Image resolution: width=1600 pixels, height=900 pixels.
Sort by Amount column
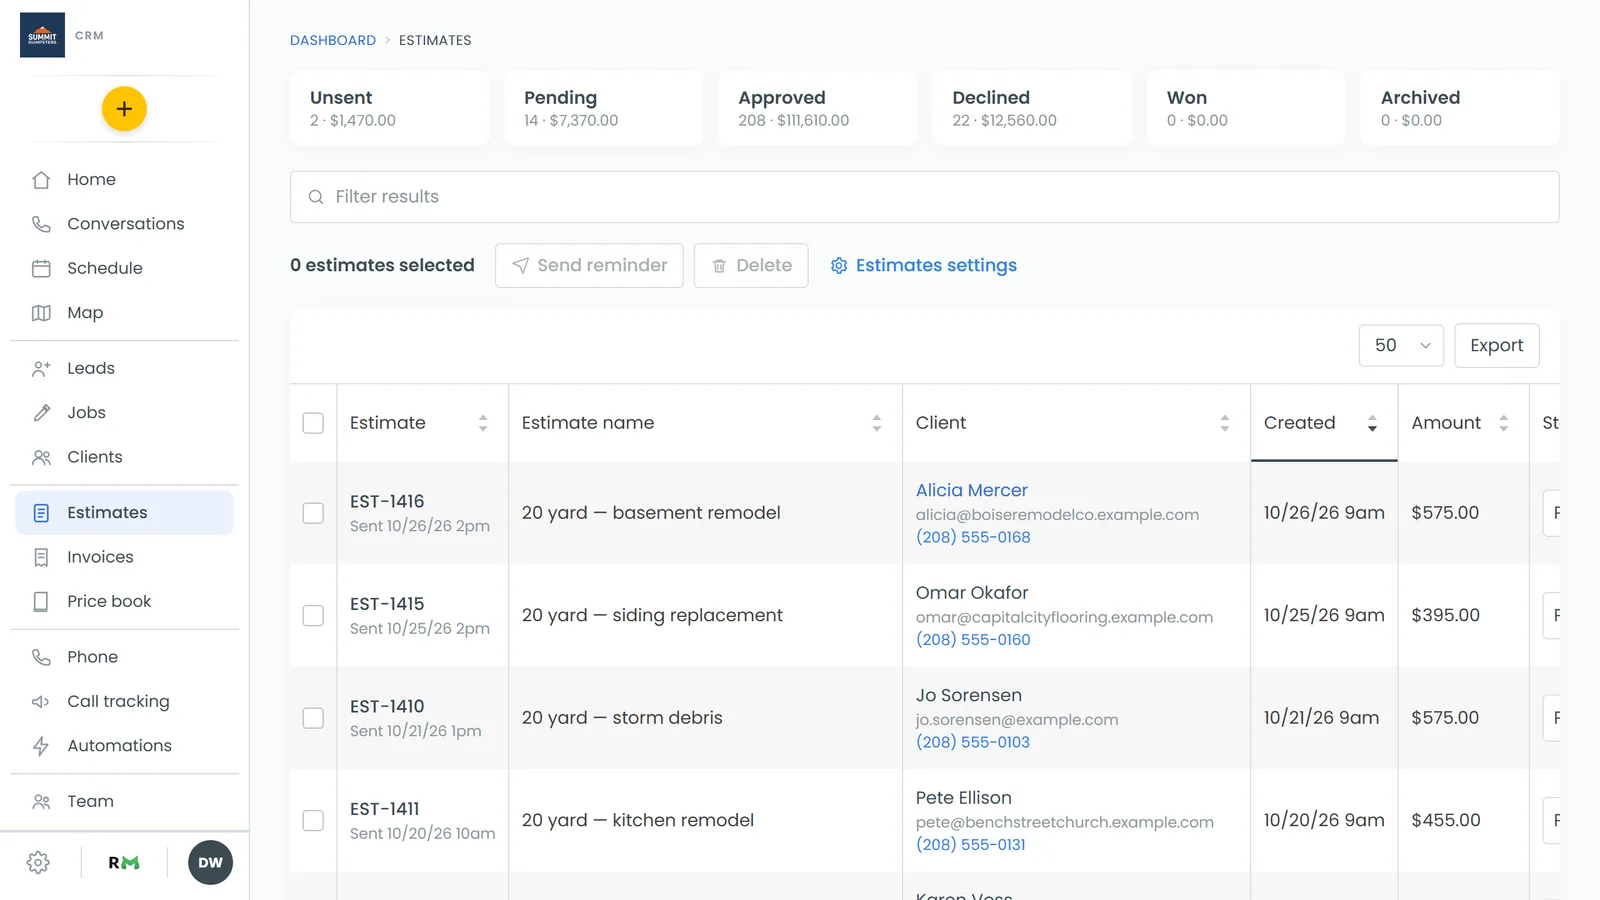1463,423
